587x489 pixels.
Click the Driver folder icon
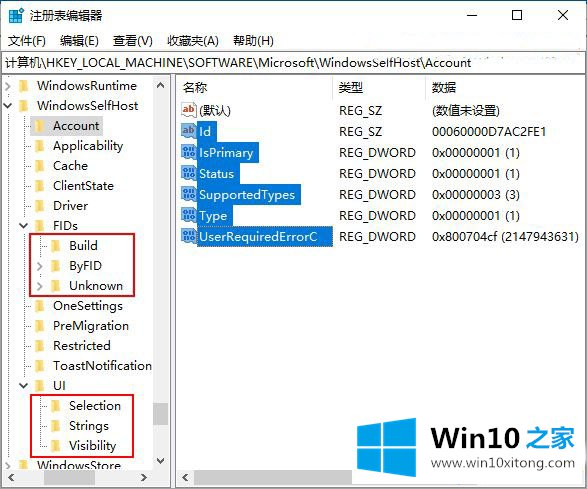40,206
